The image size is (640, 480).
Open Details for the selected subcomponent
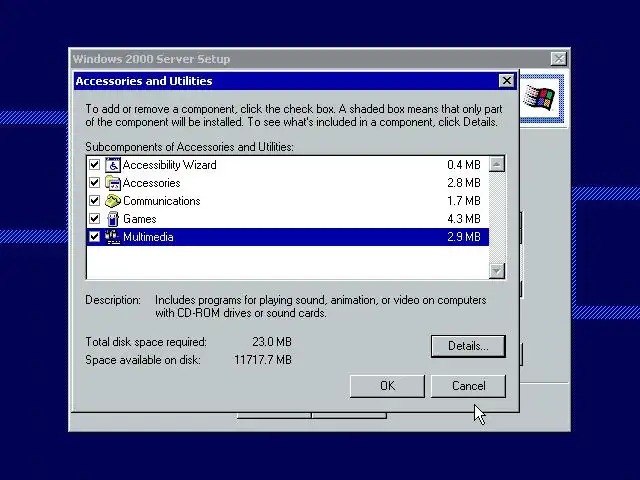(x=468, y=346)
